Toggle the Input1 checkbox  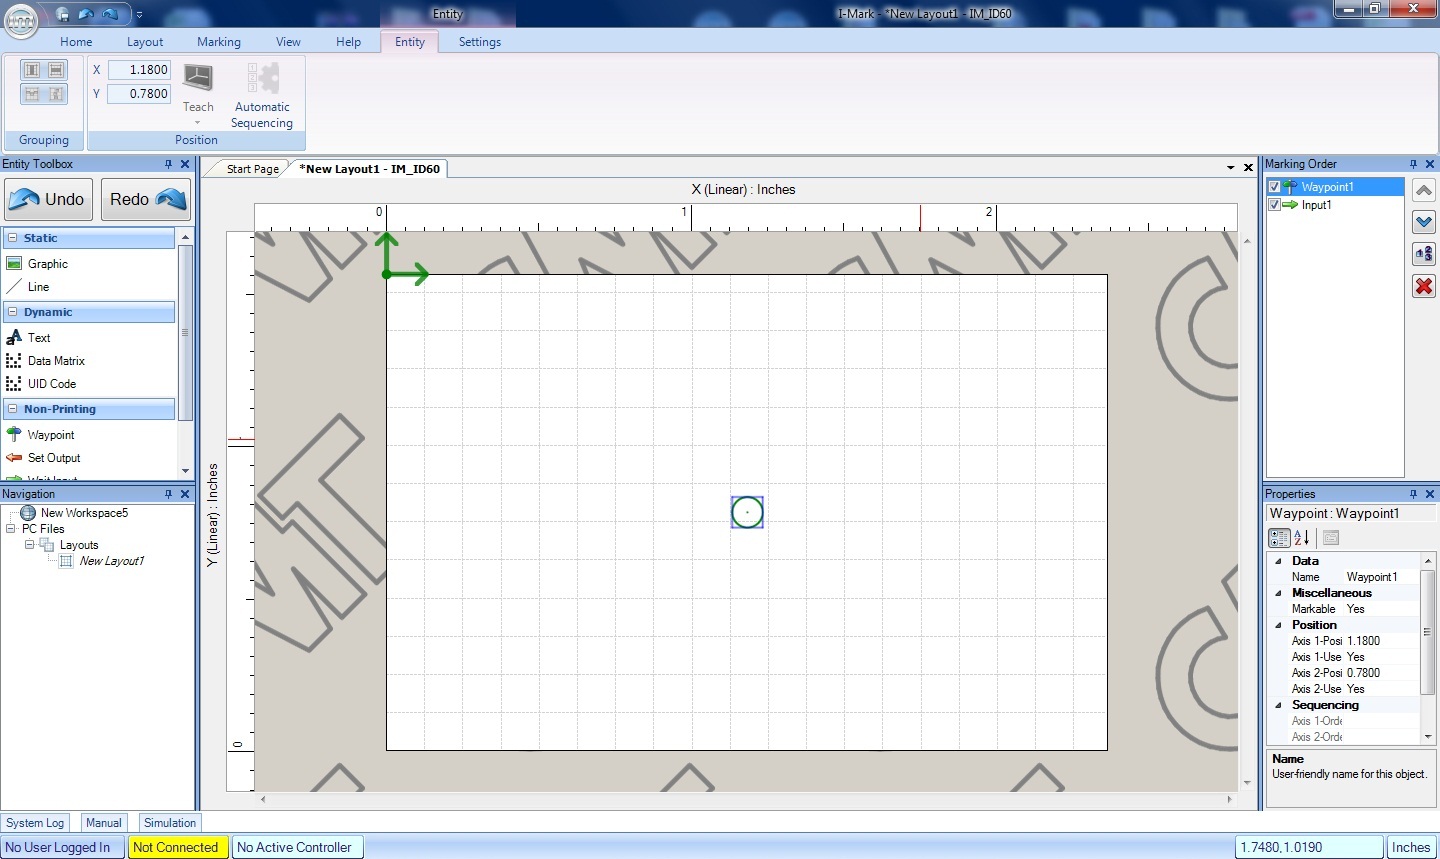[x=1274, y=205]
